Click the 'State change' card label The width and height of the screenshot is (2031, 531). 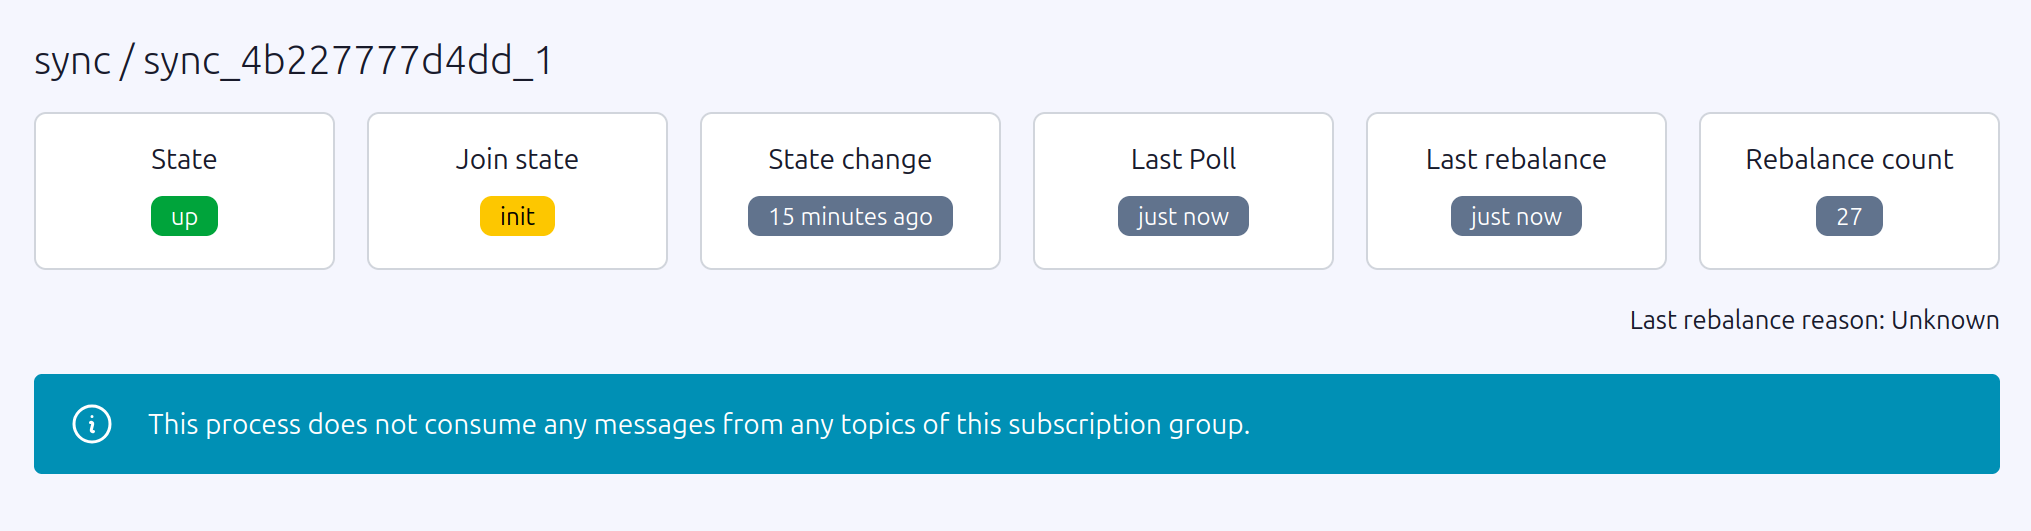[x=850, y=159]
